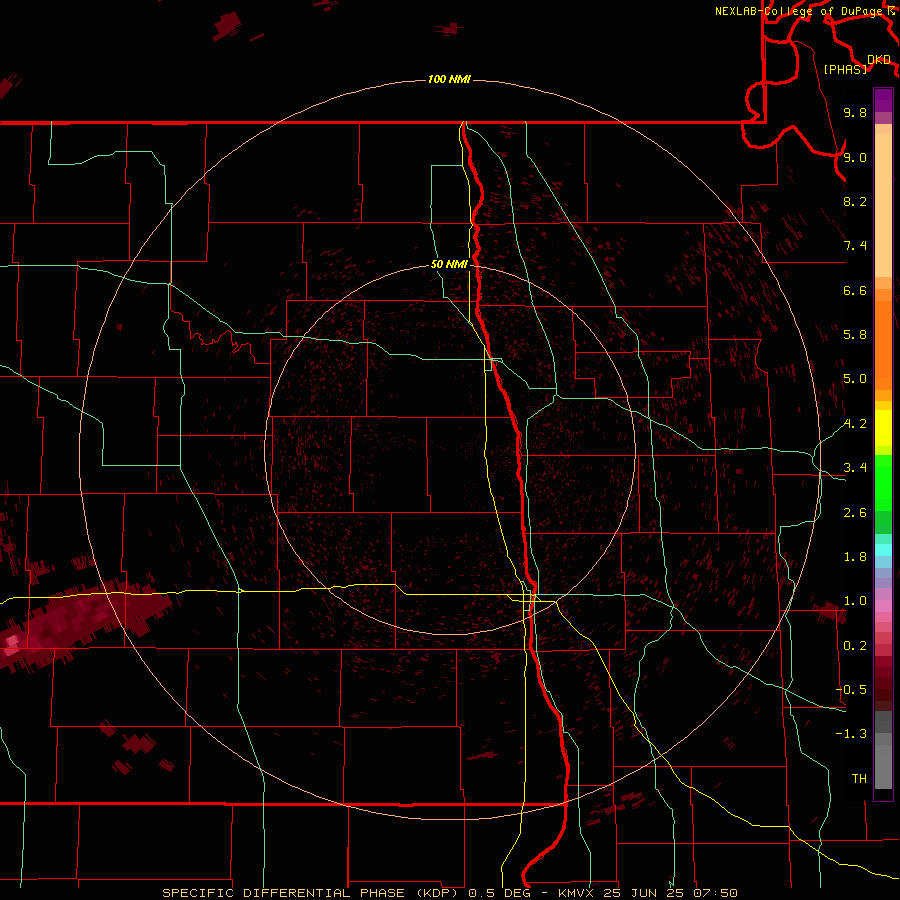Click the 100 NMI range ring label
This screenshot has height=900, width=900.
coord(449,79)
